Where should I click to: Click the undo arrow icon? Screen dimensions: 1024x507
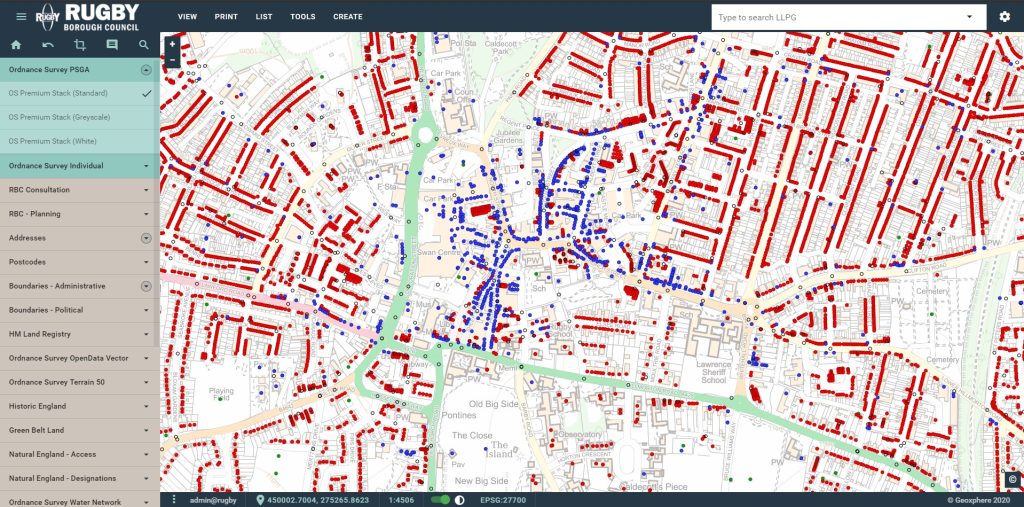click(48, 45)
